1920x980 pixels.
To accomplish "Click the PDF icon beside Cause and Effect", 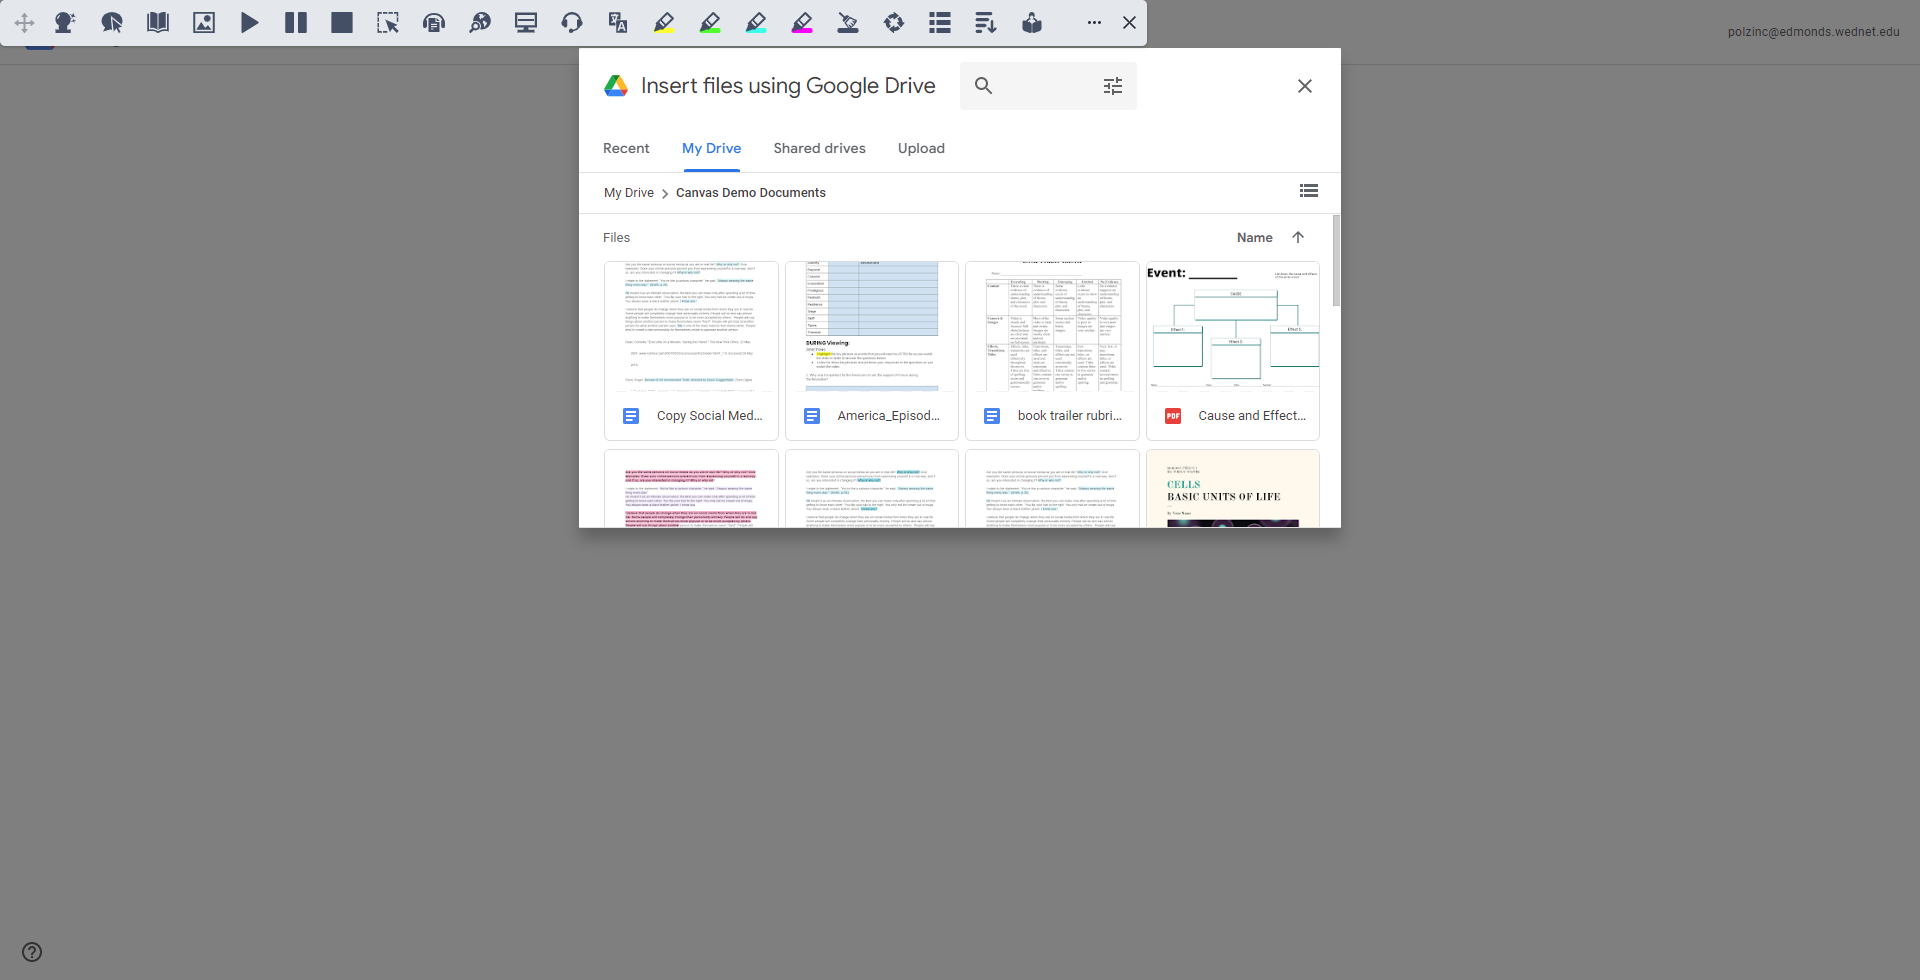I will point(1173,416).
